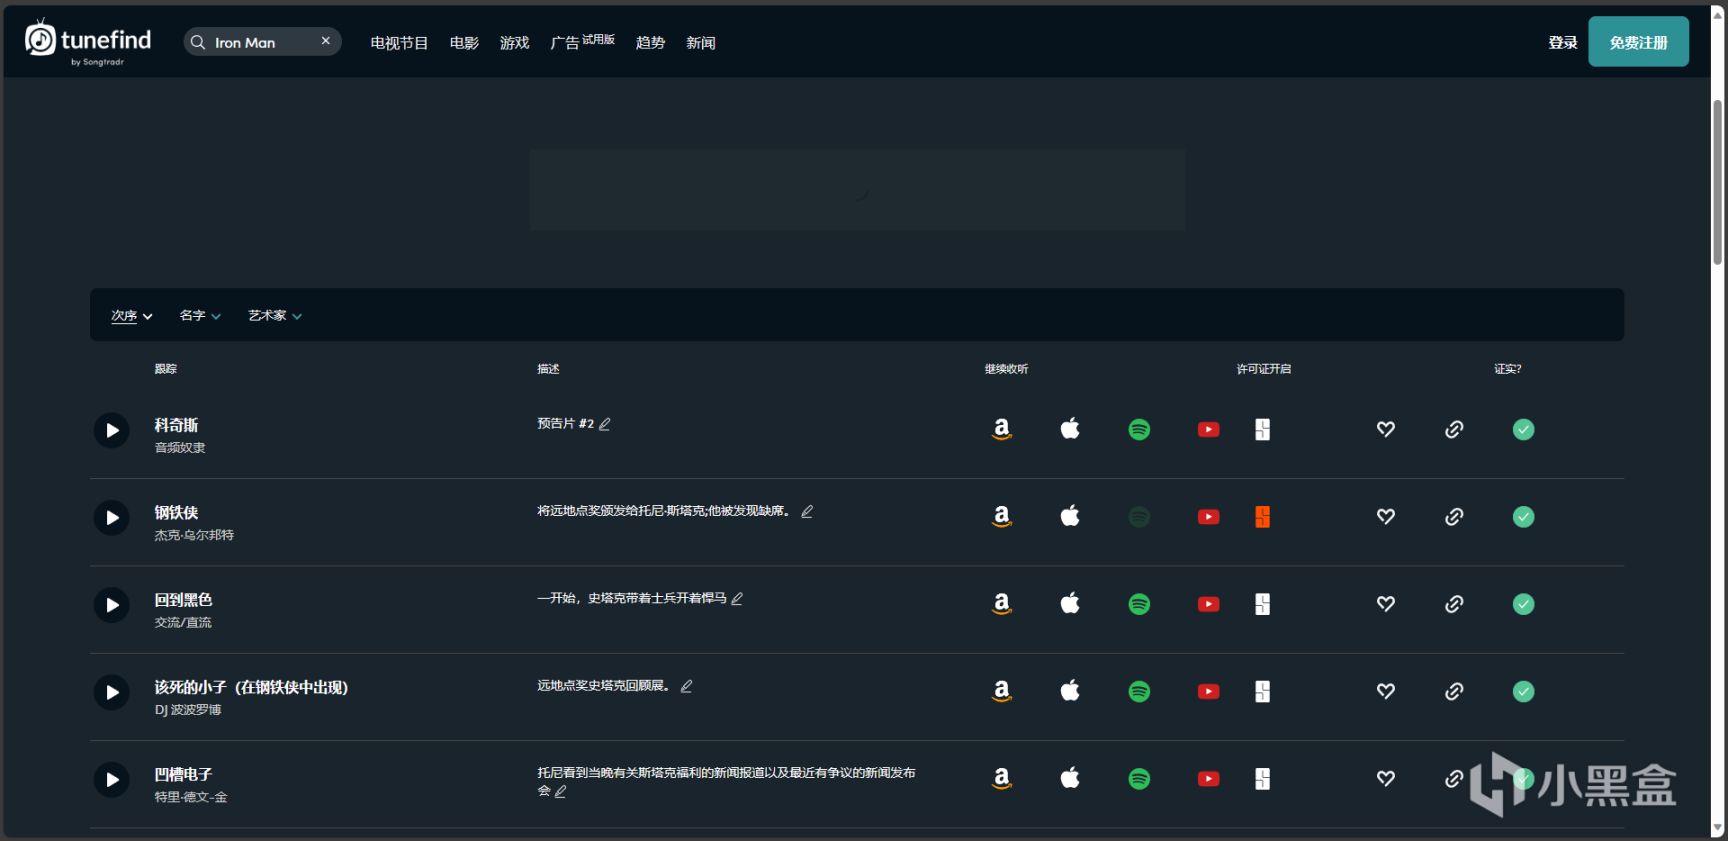Edit the 回到黑色 row description pencil icon
The image size is (1728, 841).
click(737, 598)
